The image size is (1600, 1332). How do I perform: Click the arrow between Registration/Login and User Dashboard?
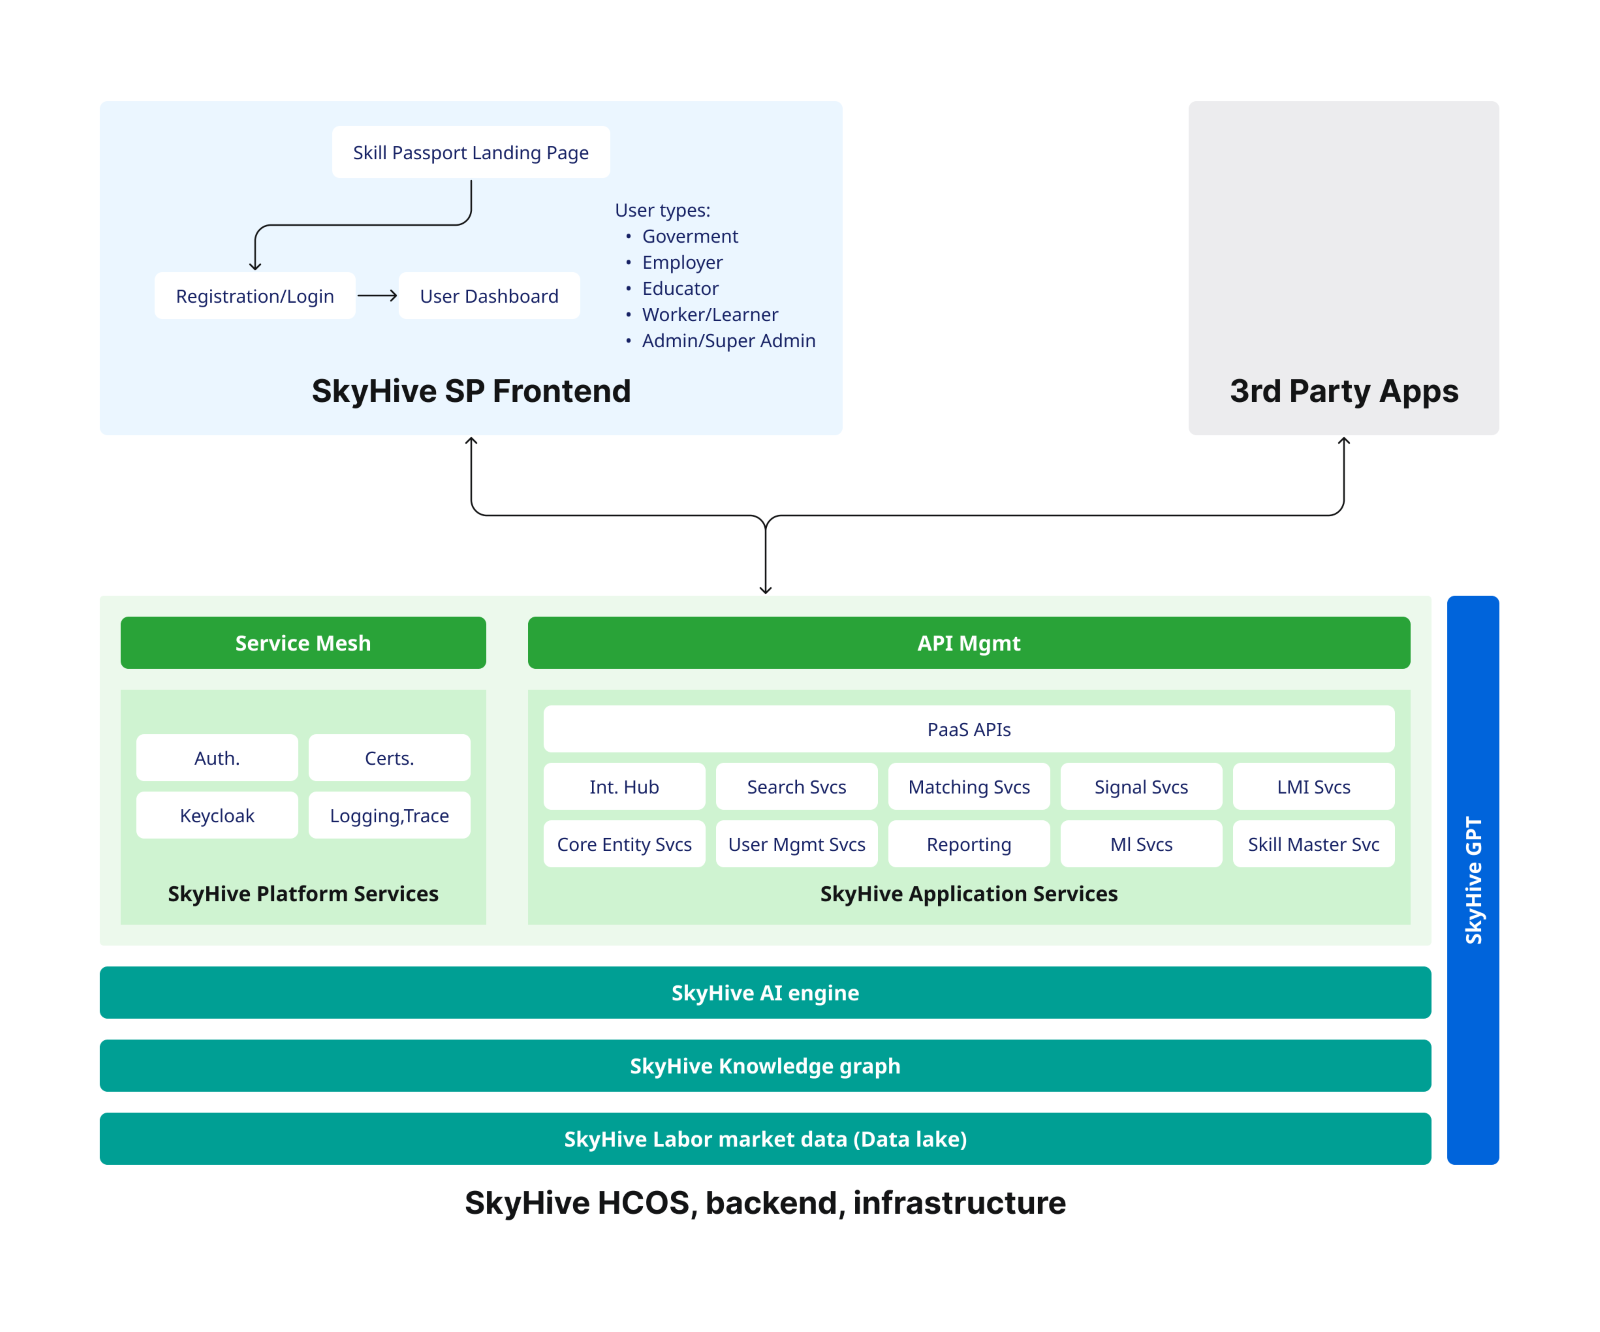click(377, 296)
